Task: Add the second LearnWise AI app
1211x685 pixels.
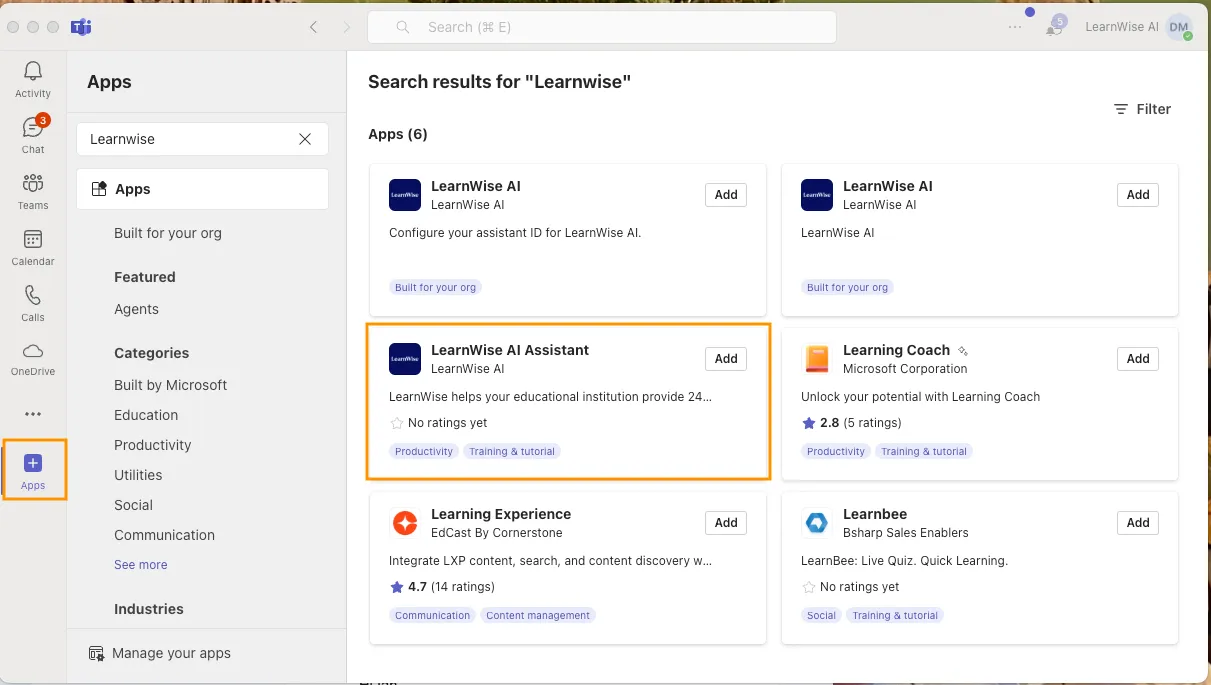Action: (1138, 195)
